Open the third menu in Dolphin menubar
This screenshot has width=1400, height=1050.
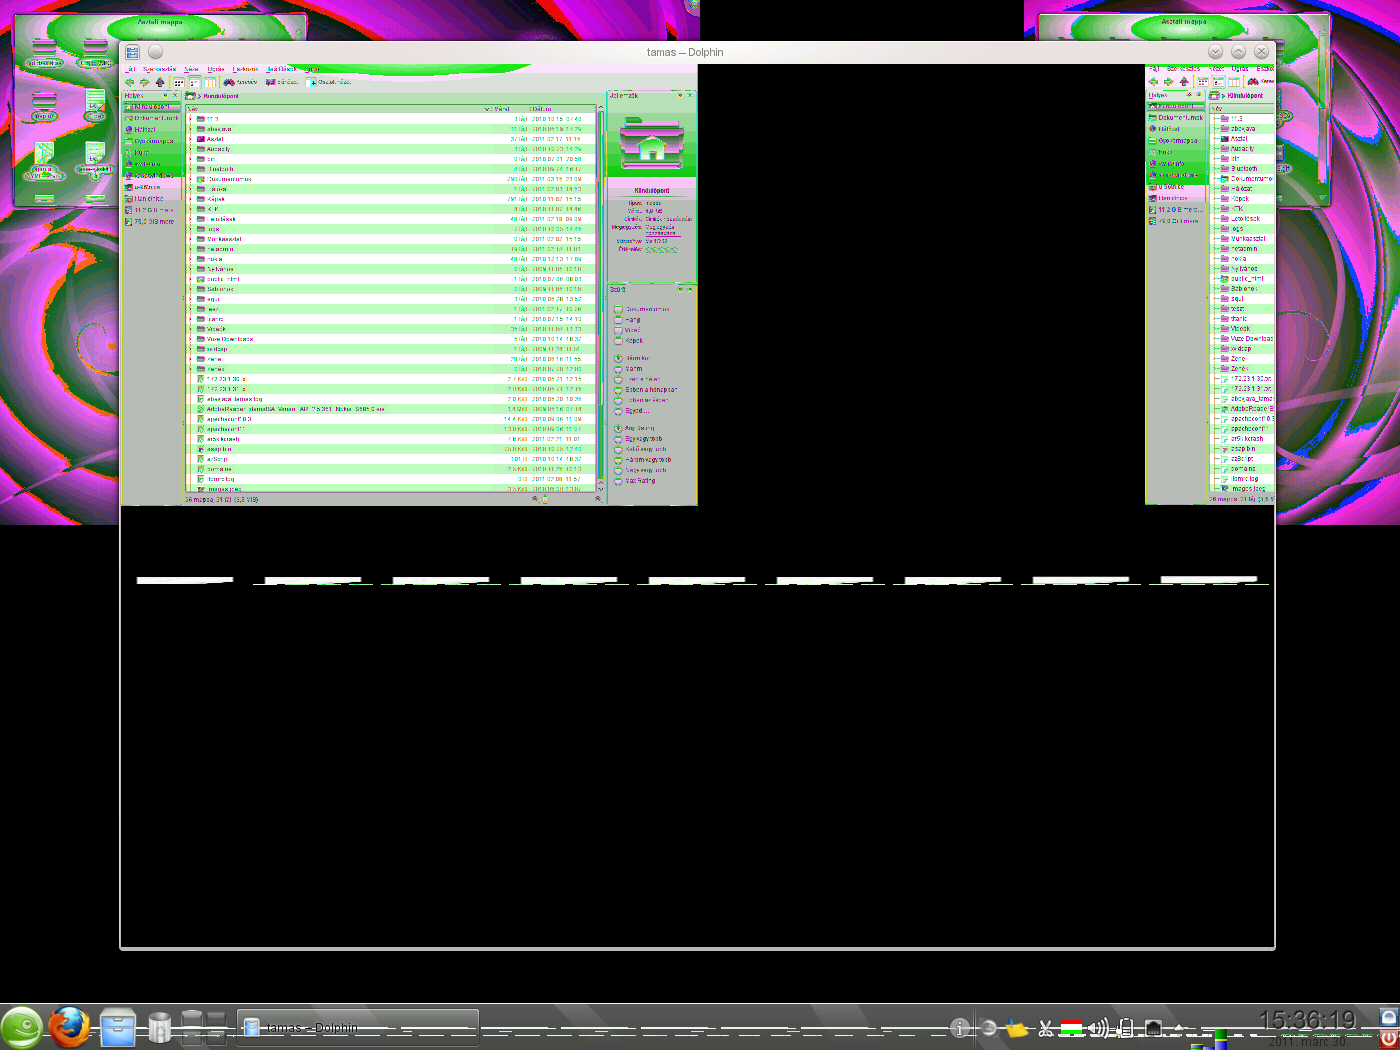click(x=191, y=69)
